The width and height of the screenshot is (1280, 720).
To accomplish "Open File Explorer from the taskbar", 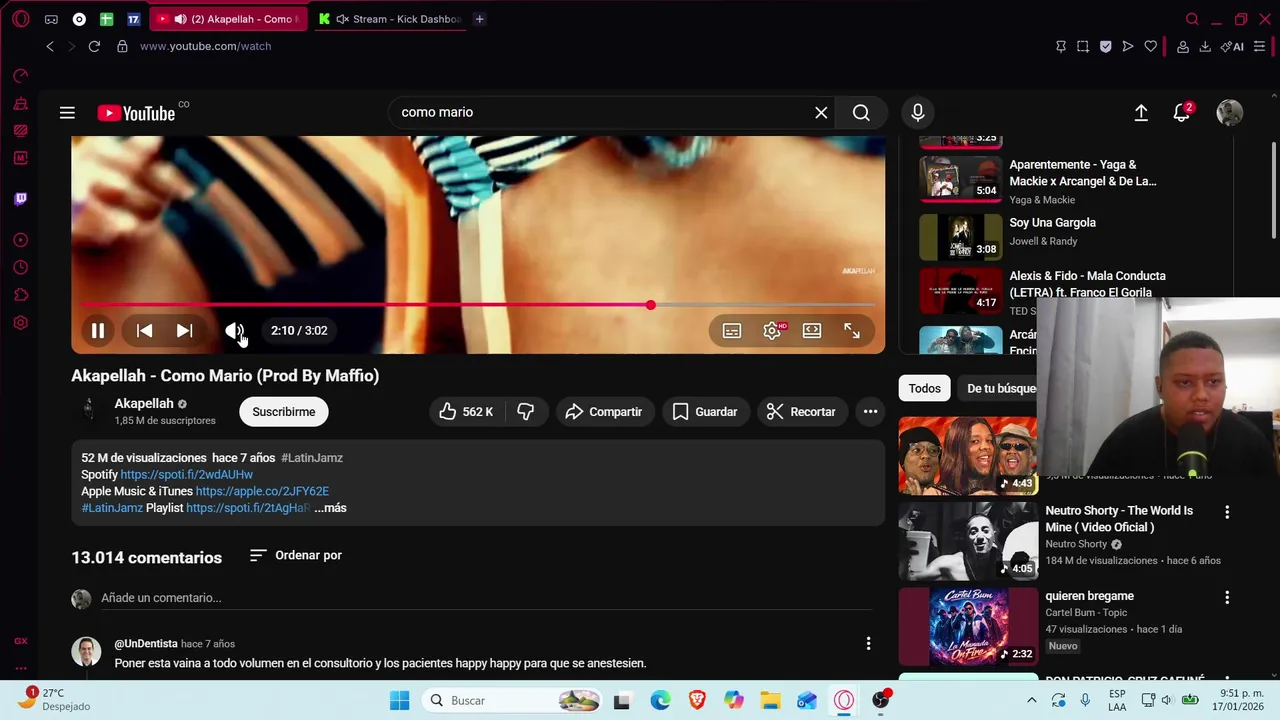I will point(770,700).
